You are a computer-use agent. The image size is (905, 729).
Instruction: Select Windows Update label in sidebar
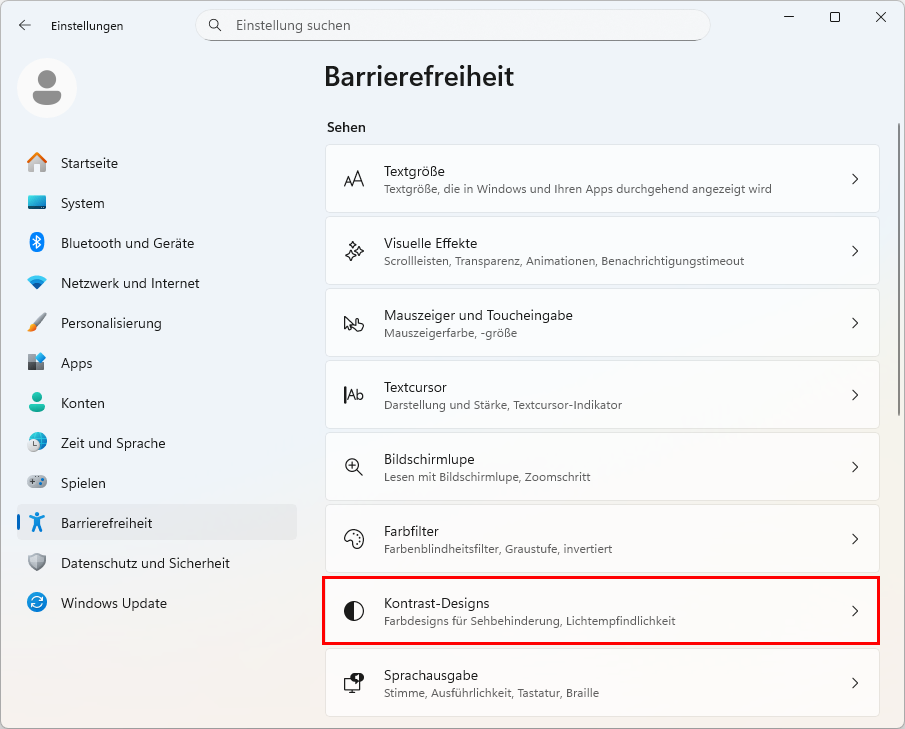tap(114, 603)
